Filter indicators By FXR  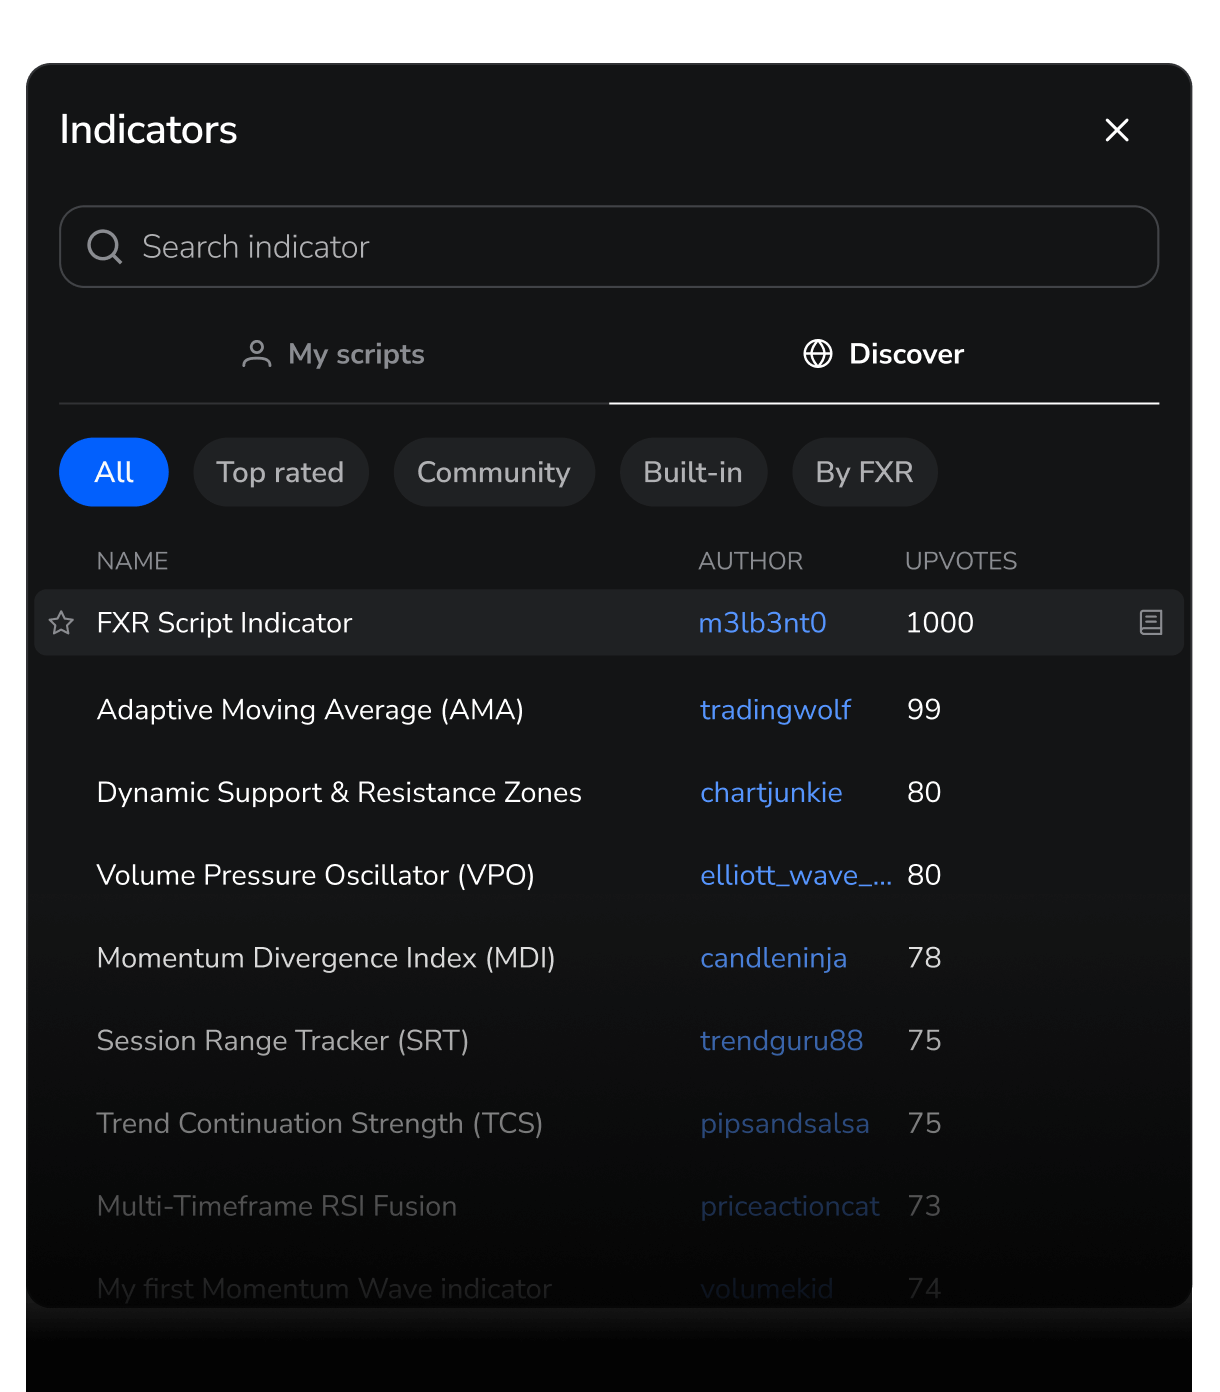[x=865, y=472]
